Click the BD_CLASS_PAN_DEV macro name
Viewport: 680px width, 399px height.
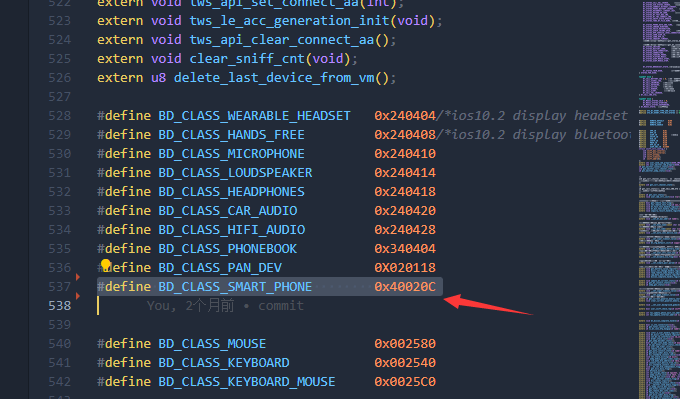220,268
